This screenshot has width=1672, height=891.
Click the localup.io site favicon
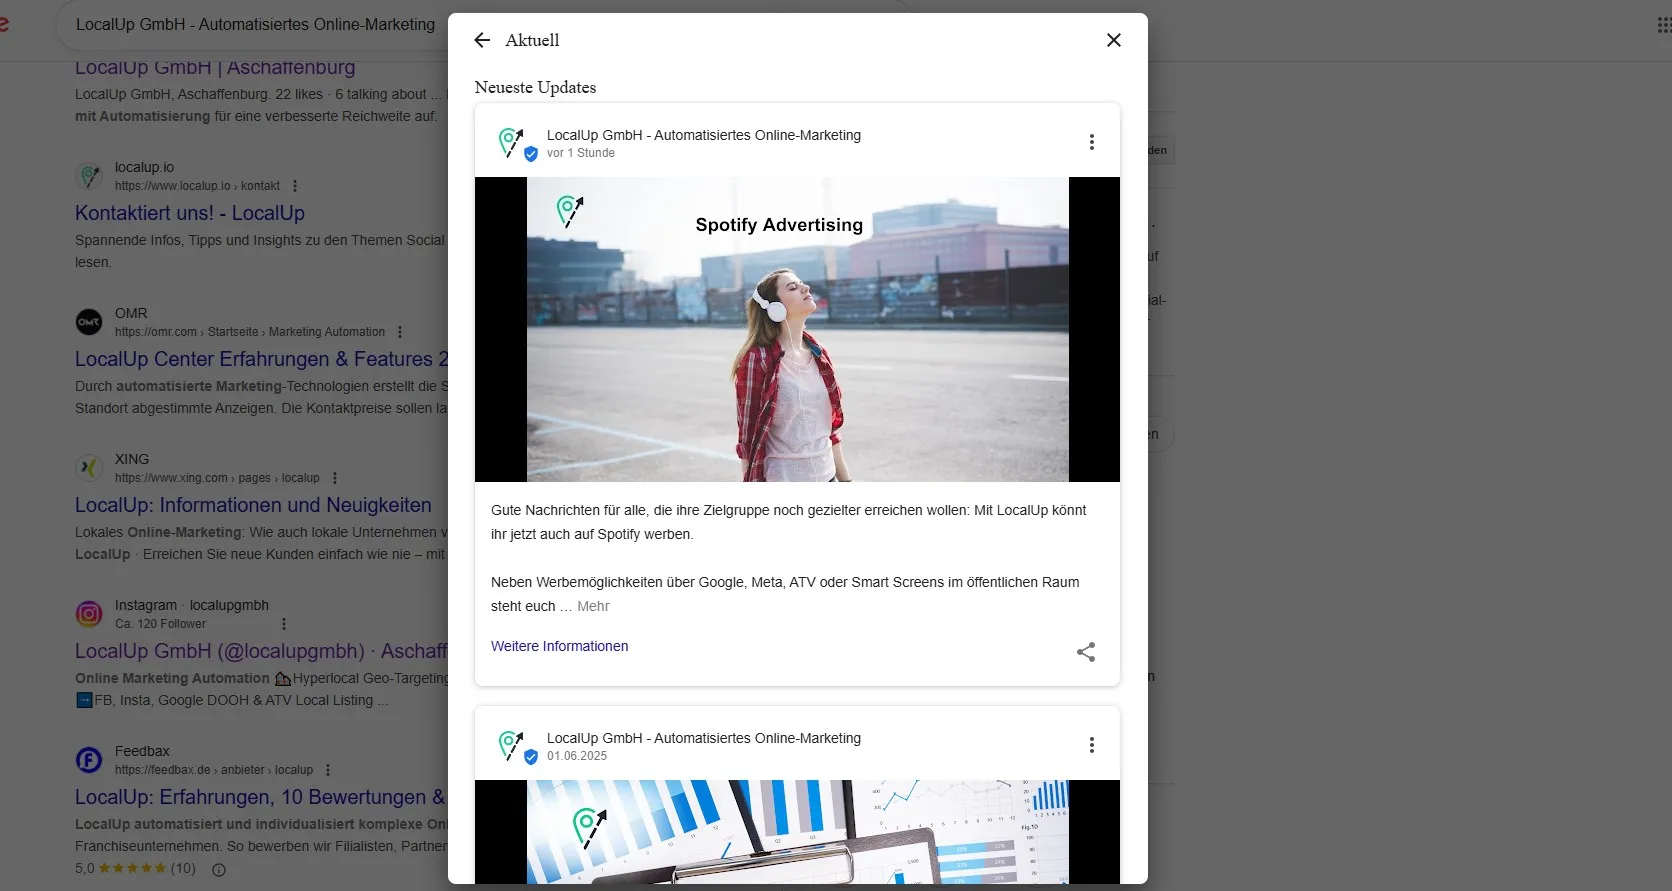pyautogui.click(x=89, y=176)
